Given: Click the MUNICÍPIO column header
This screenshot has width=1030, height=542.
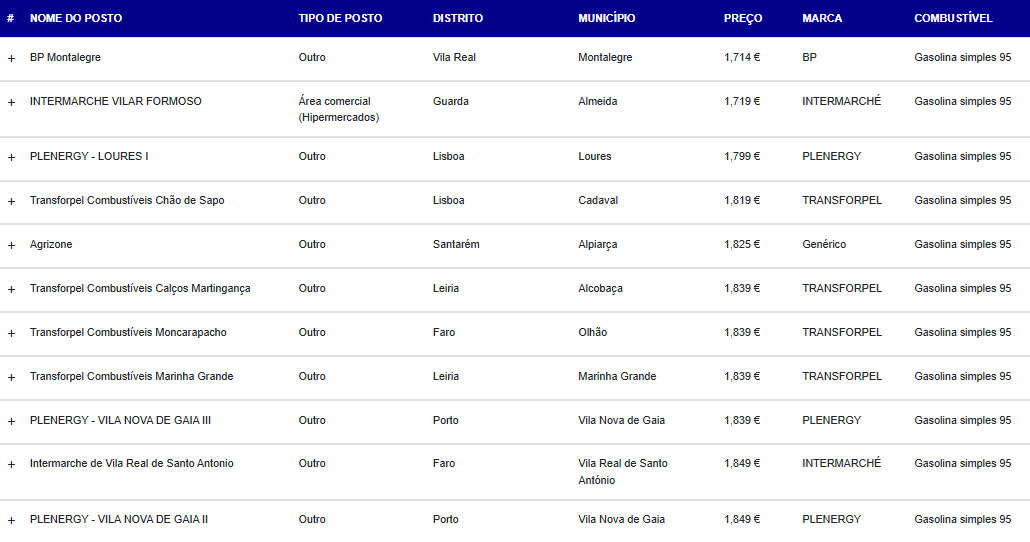Looking at the screenshot, I should 607,18.
